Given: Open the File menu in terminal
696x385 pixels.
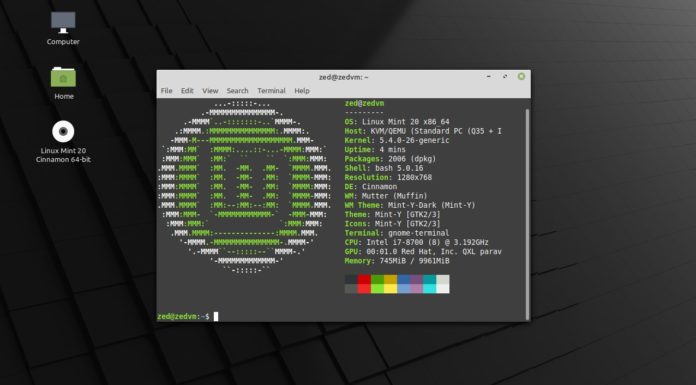Looking at the screenshot, I should [x=166, y=91].
